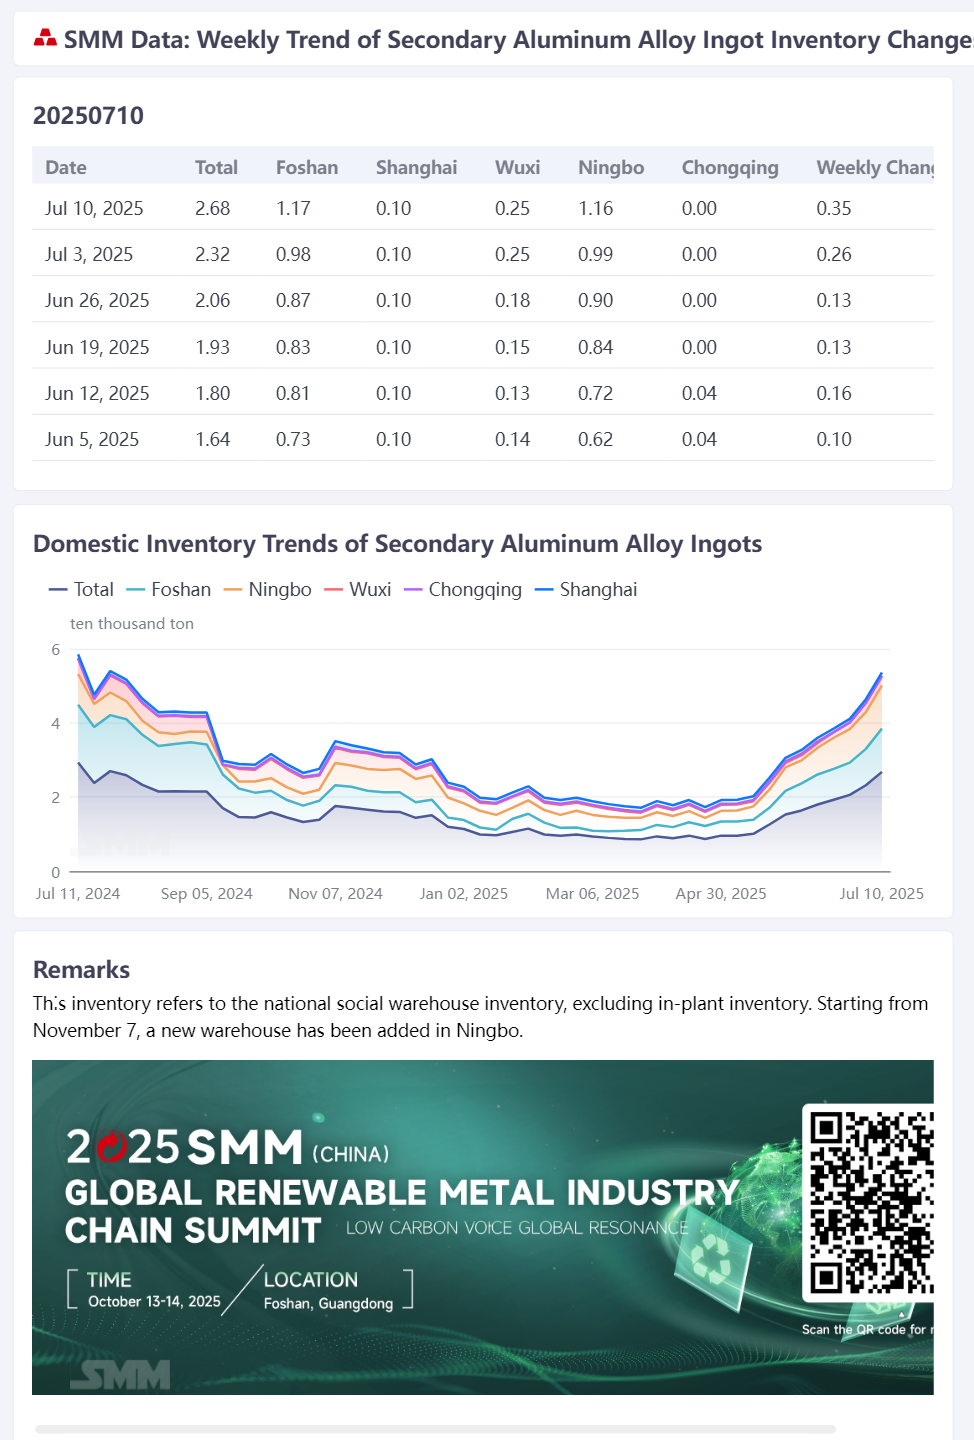This screenshot has height=1440, width=974.
Task: Click the Chongqing column header
Action: [x=730, y=167]
